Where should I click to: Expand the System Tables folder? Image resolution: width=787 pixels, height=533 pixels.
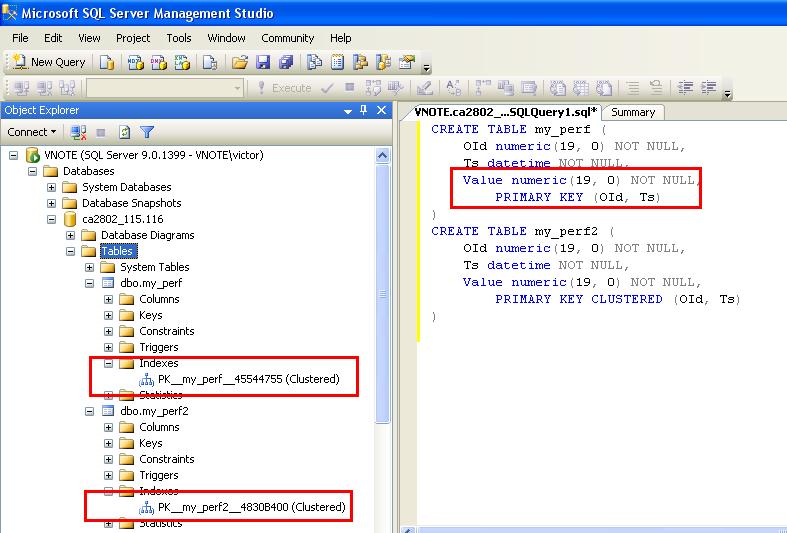pyautogui.click(x=89, y=268)
